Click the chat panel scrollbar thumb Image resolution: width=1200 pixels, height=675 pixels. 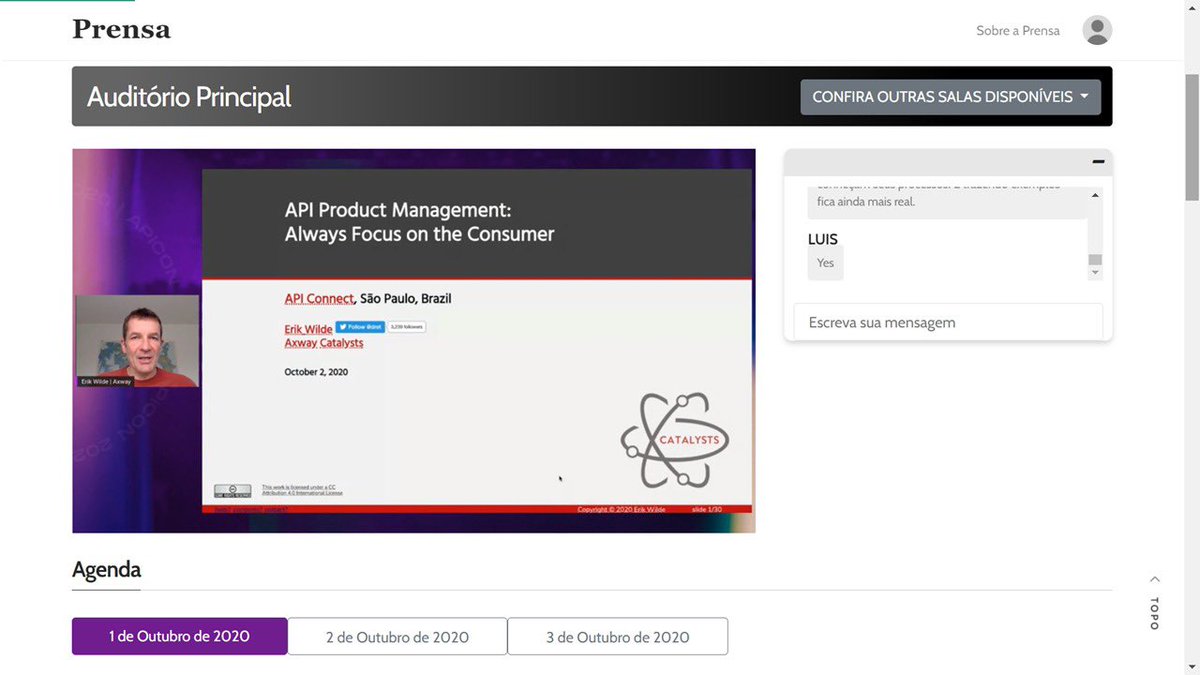(1095, 260)
